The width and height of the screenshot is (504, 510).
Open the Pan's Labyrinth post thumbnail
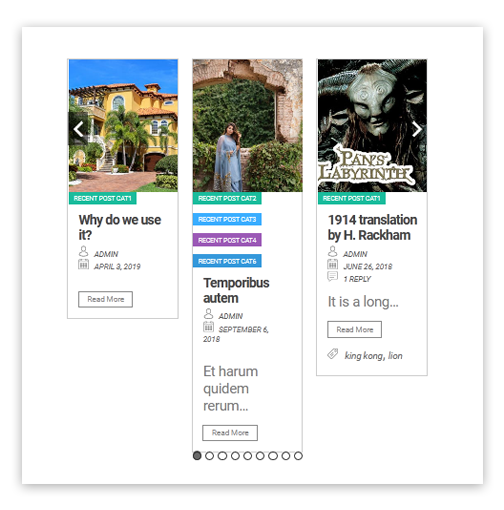372,126
